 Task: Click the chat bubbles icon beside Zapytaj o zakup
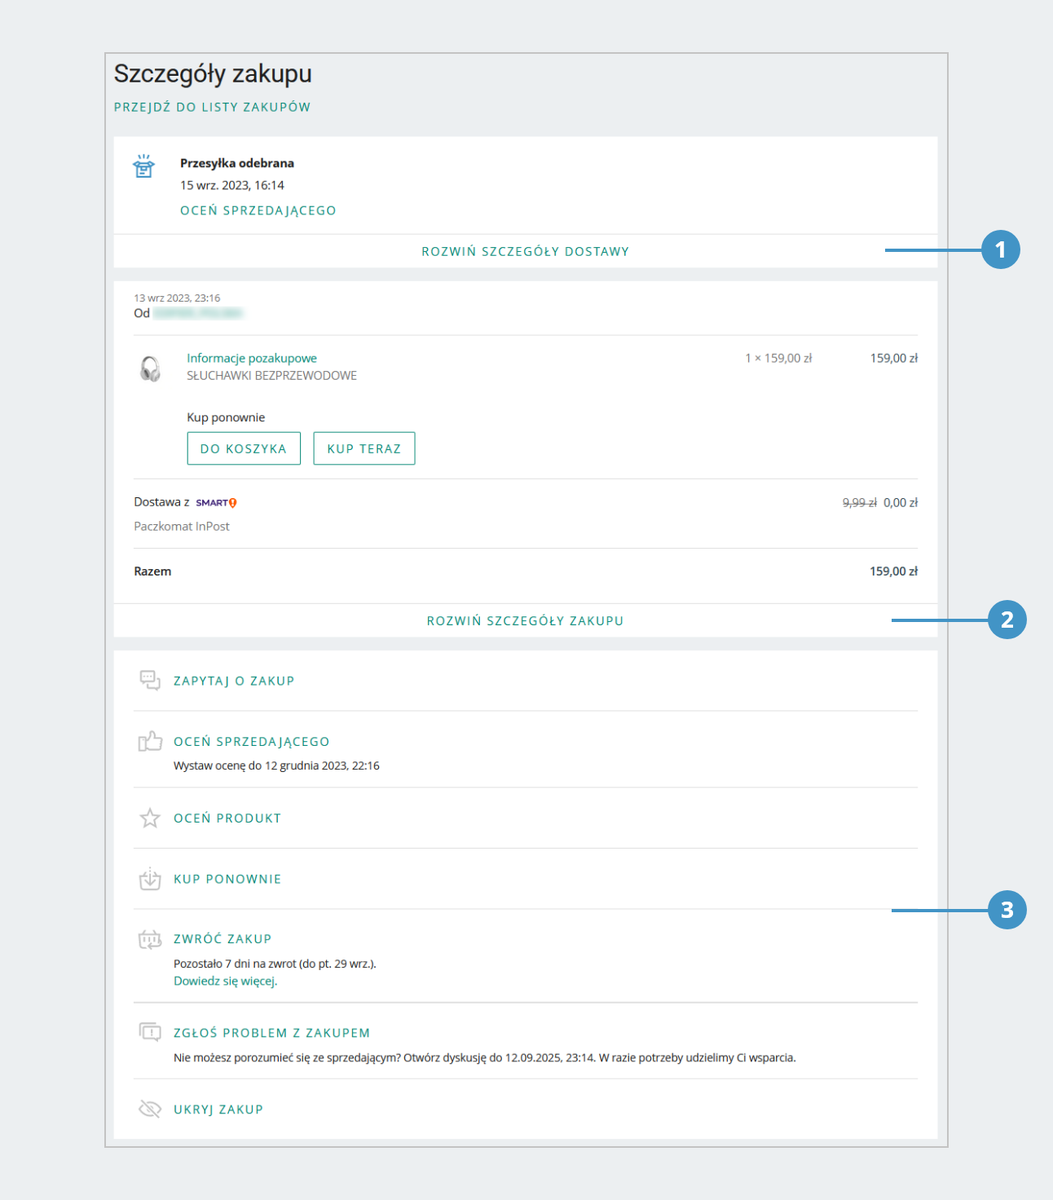click(150, 681)
